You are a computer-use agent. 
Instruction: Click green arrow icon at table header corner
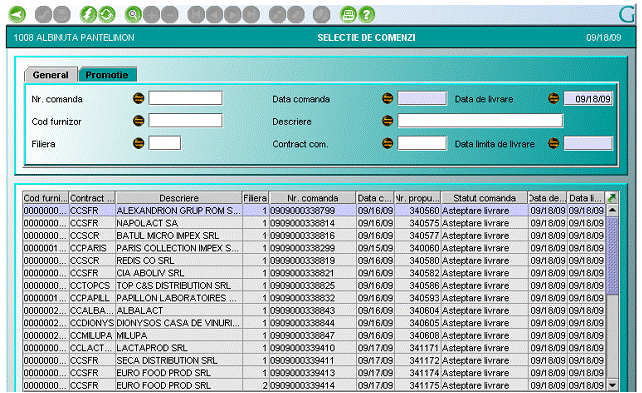(x=612, y=198)
